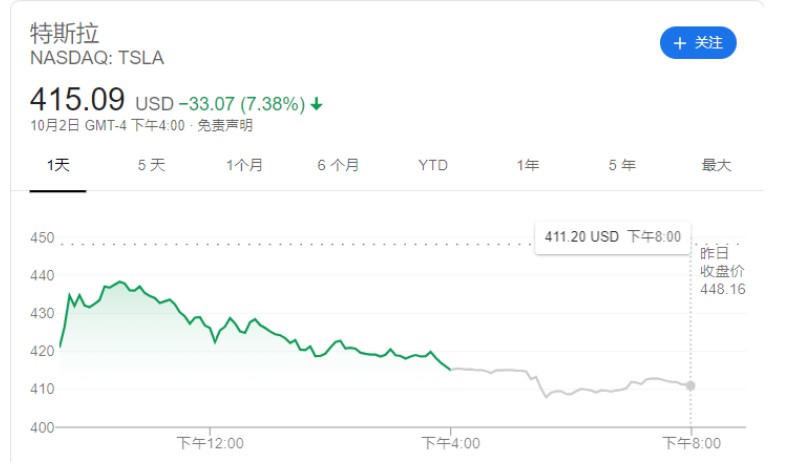Select the 1天 tab
The height and width of the screenshot is (472, 796).
pos(58,166)
